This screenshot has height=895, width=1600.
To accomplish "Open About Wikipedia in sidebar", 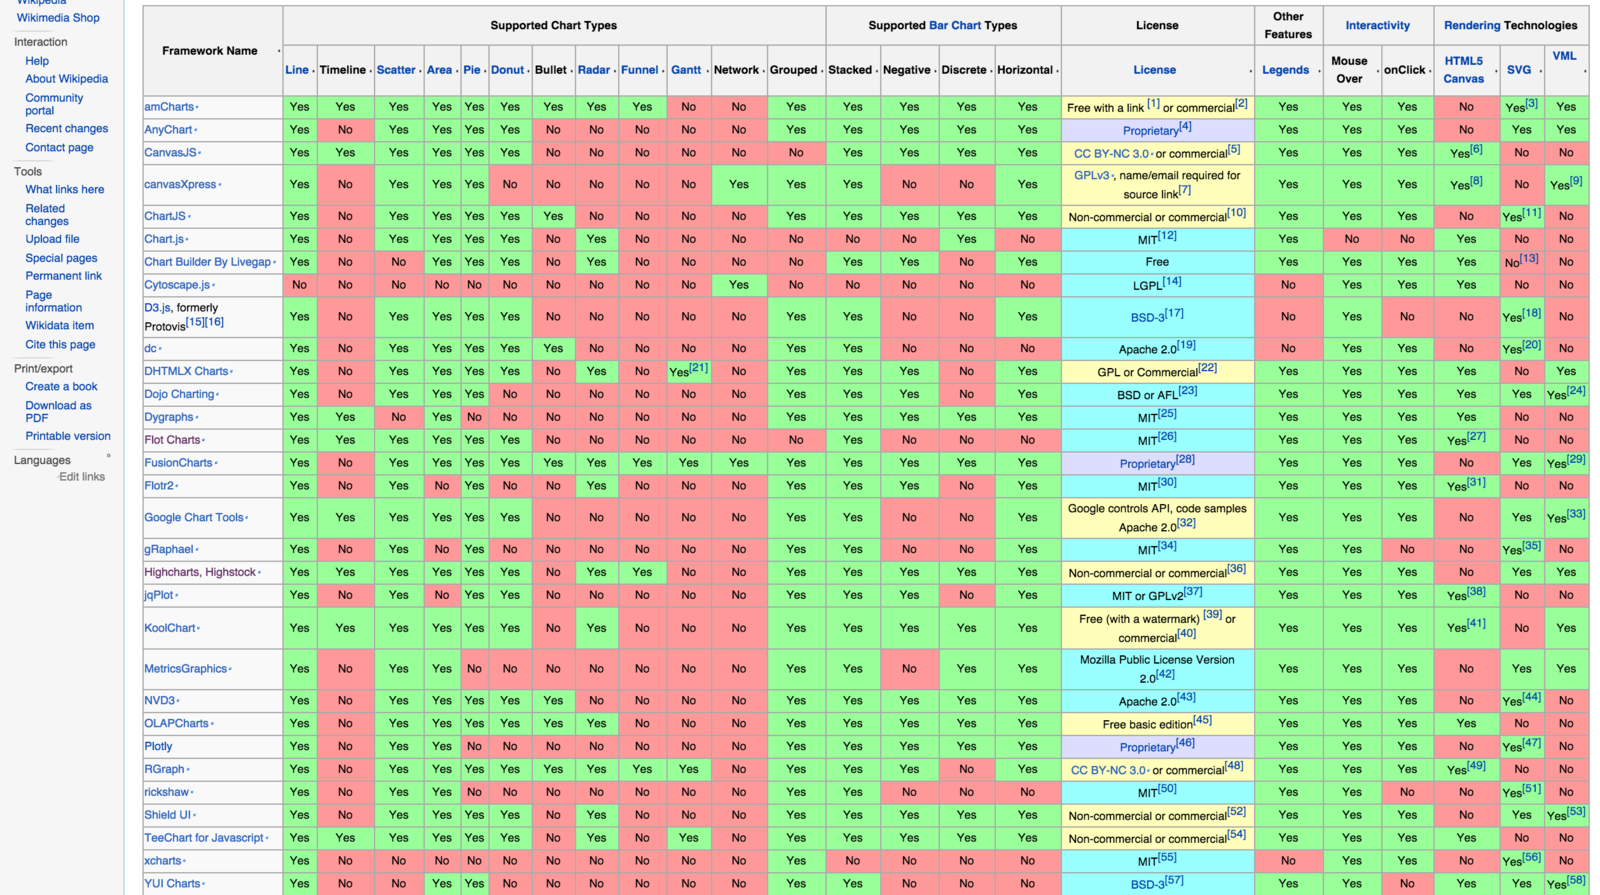I will point(67,79).
